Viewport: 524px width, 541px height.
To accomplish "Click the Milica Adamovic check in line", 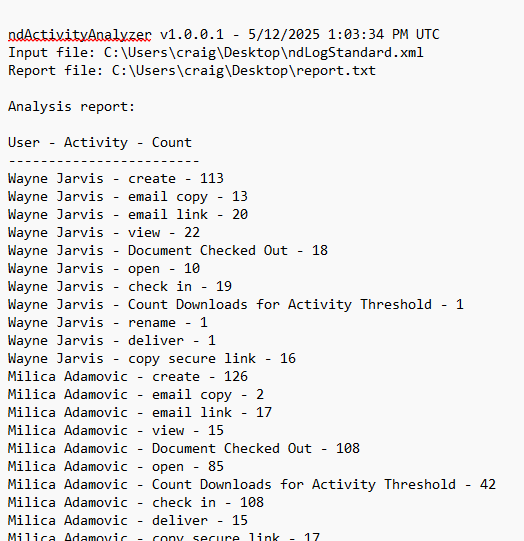I will (136, 502).
